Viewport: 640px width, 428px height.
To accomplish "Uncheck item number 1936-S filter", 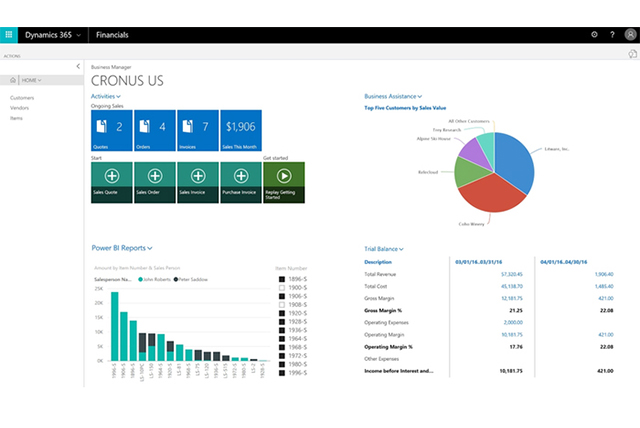I will 282,330.
